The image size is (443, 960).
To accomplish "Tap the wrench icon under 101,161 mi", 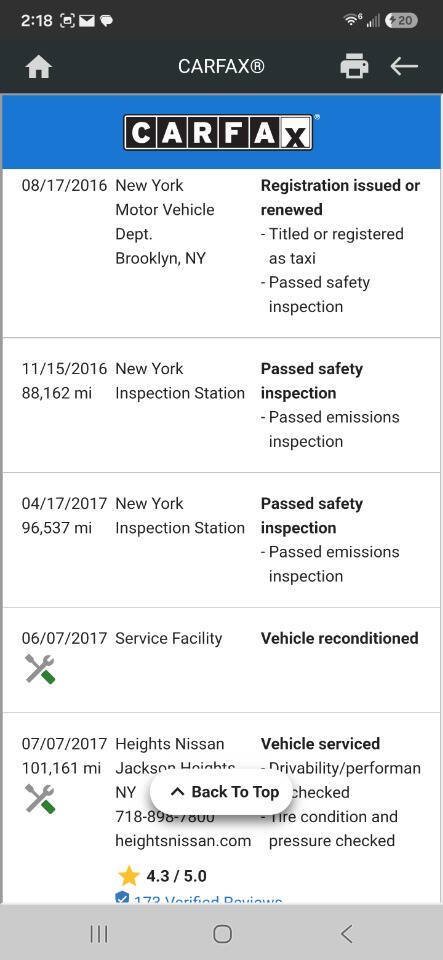I will [40, 798].
